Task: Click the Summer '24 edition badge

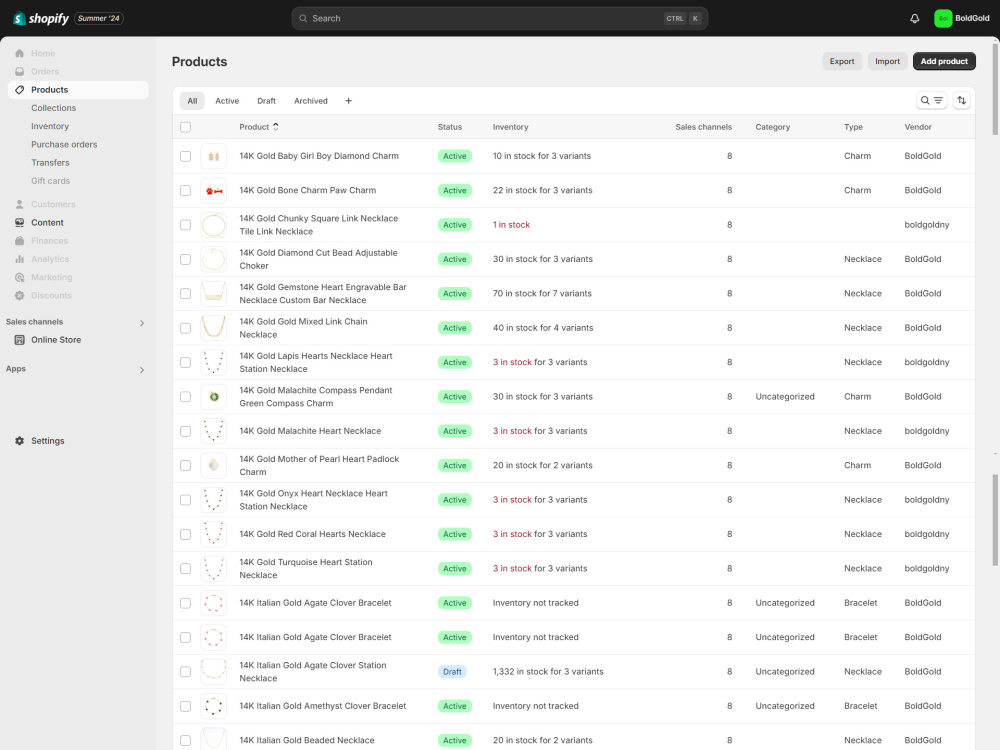Action: click(x=99, y=18)
